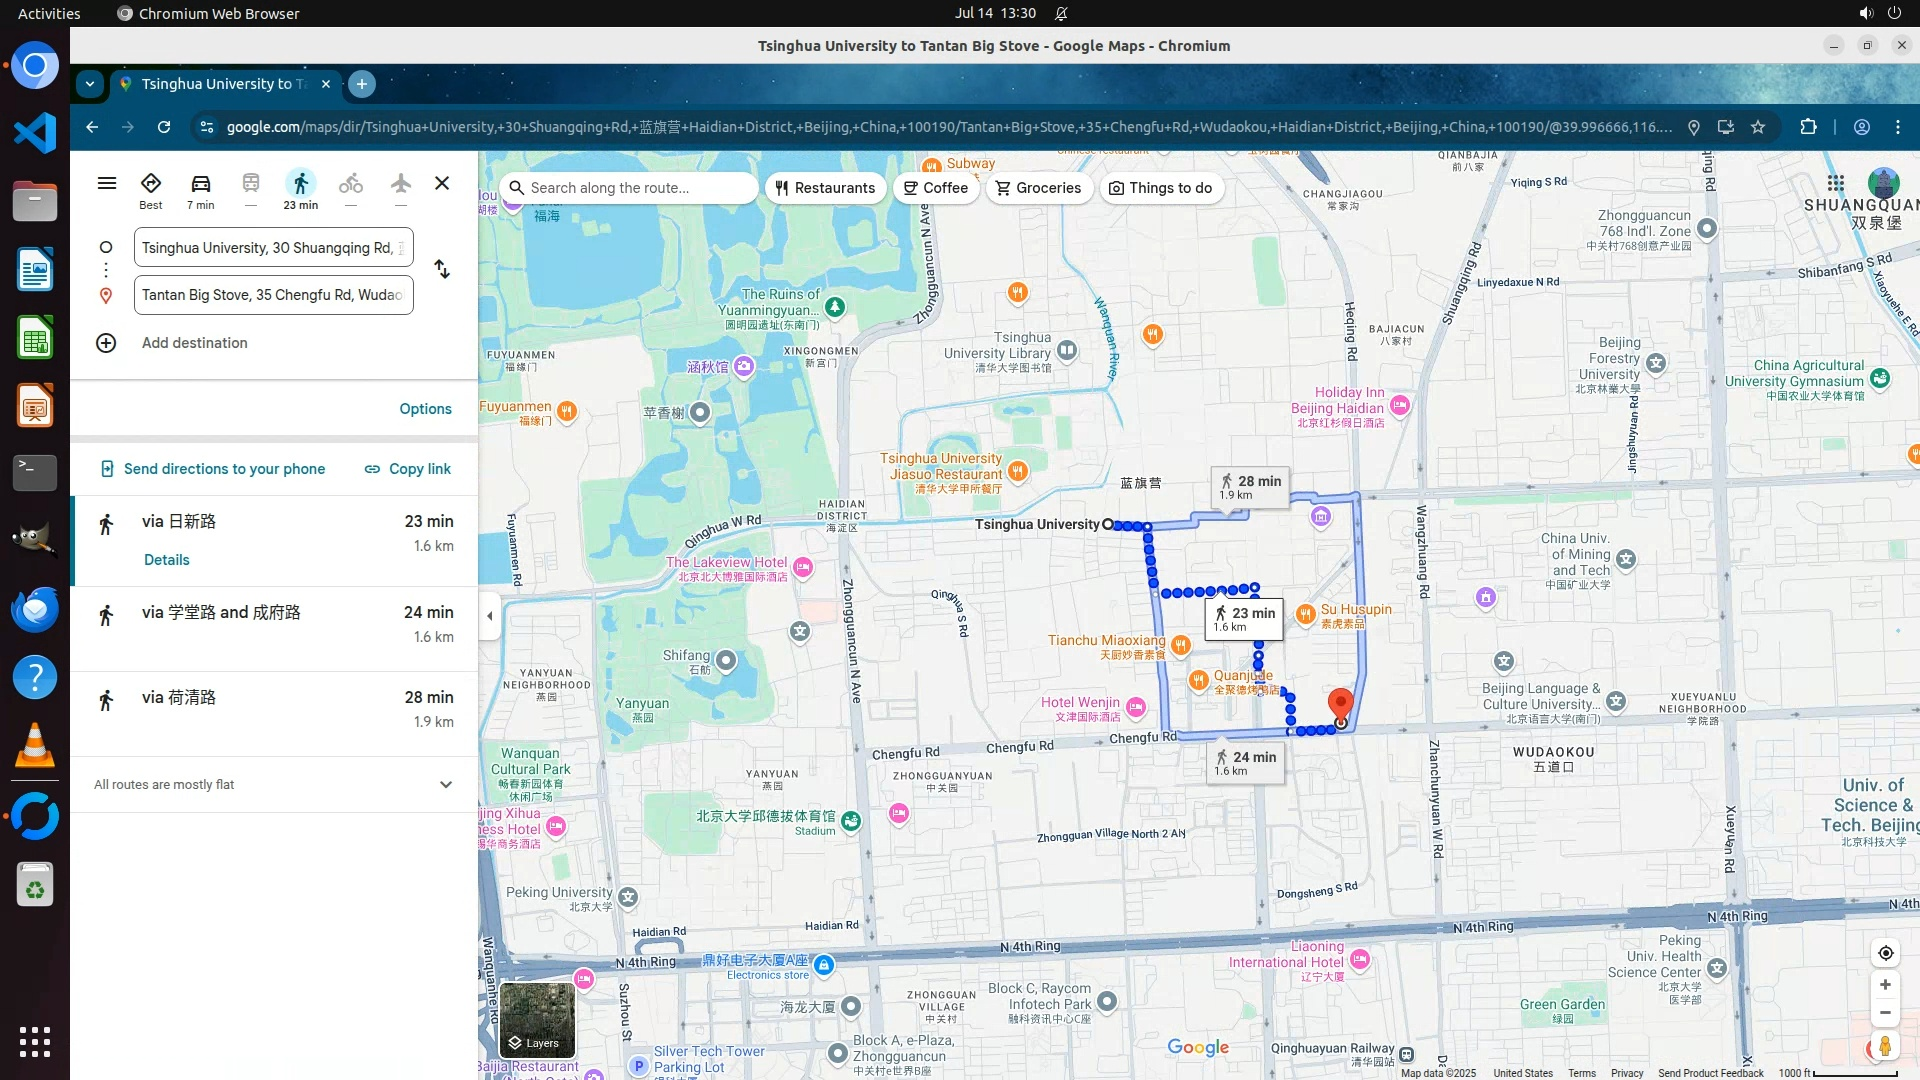Open the route Options

[x=425, y=409]
